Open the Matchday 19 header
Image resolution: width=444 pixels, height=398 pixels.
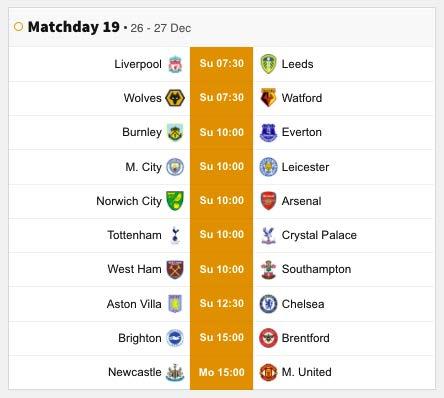(x=73, y=27)
